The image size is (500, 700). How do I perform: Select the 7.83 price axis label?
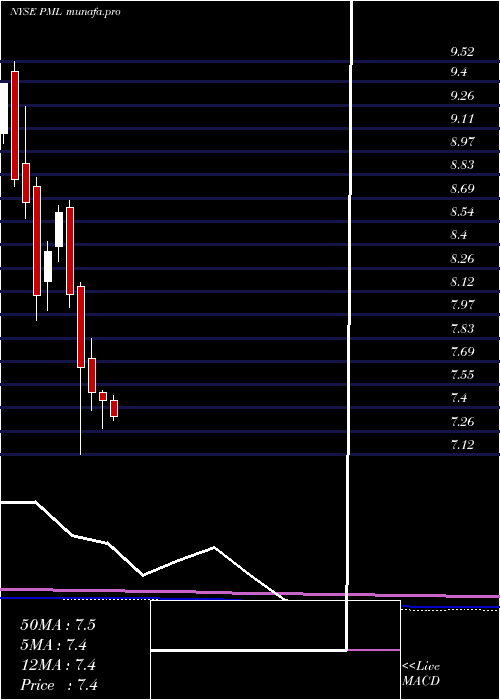(462, 329)
